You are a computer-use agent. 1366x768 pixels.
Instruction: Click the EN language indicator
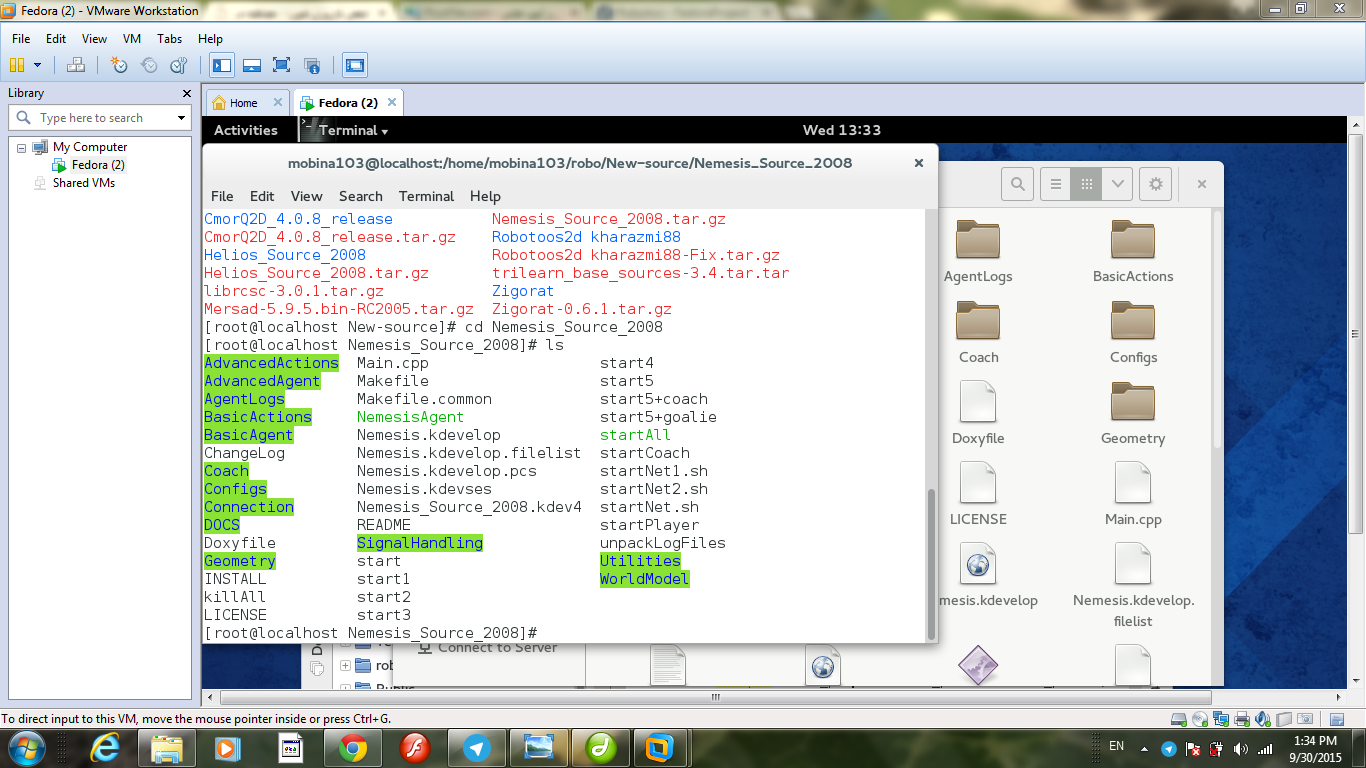pos(1117,746)
